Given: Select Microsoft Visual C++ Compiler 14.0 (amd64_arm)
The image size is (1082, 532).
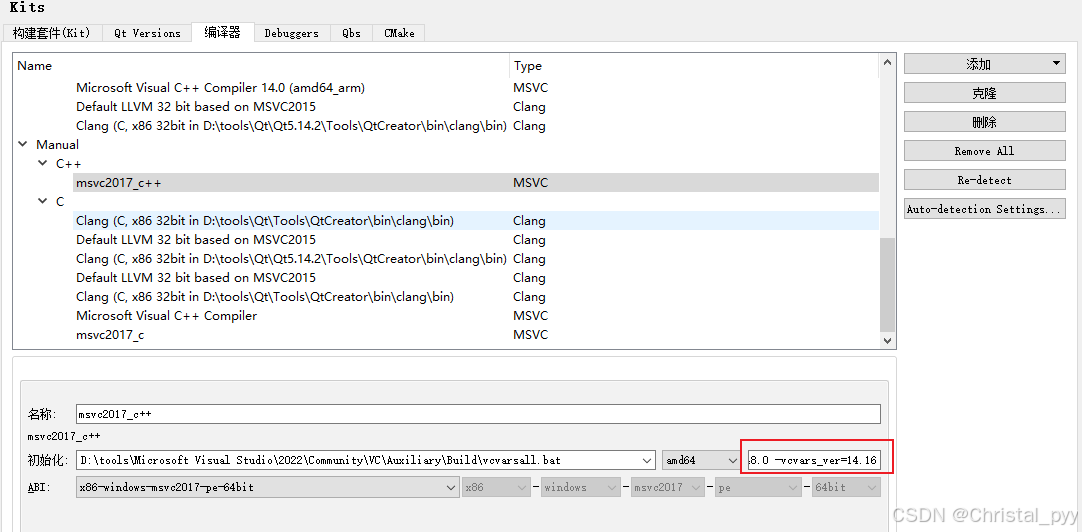Looking at the screenshot, I should [x=219, y=88].
